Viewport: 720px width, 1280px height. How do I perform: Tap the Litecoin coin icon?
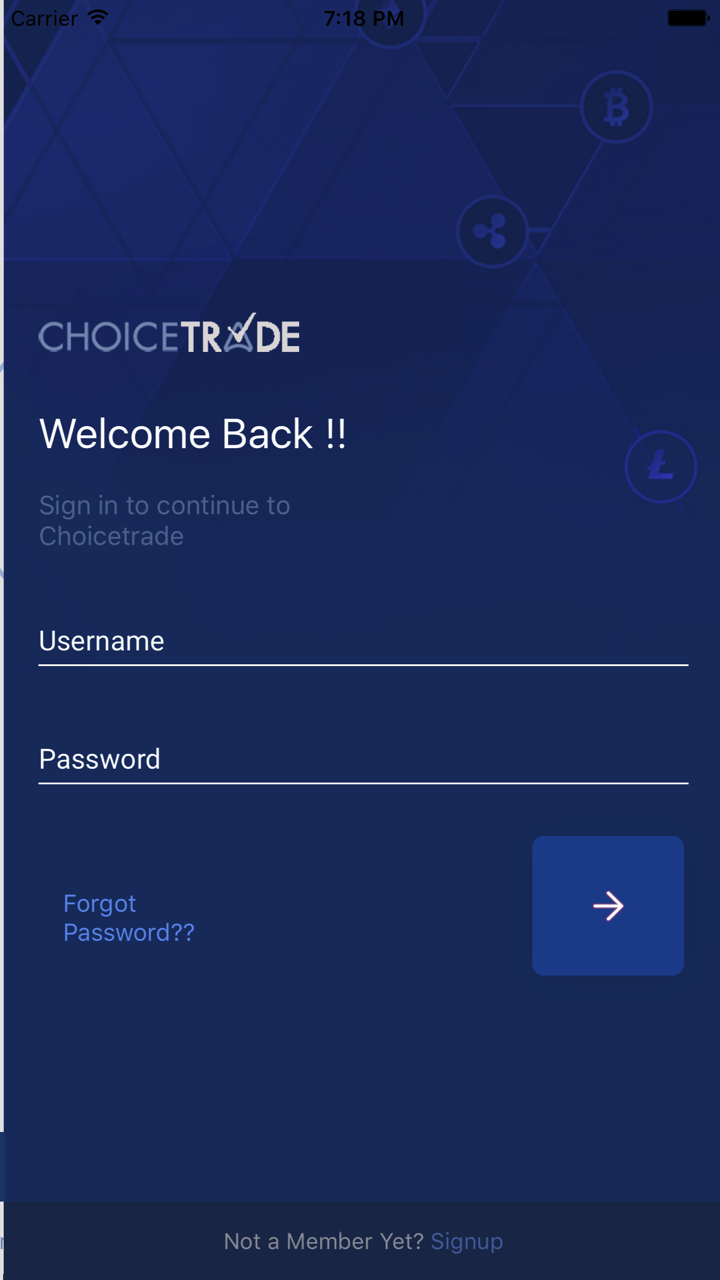tap(661, 466)
